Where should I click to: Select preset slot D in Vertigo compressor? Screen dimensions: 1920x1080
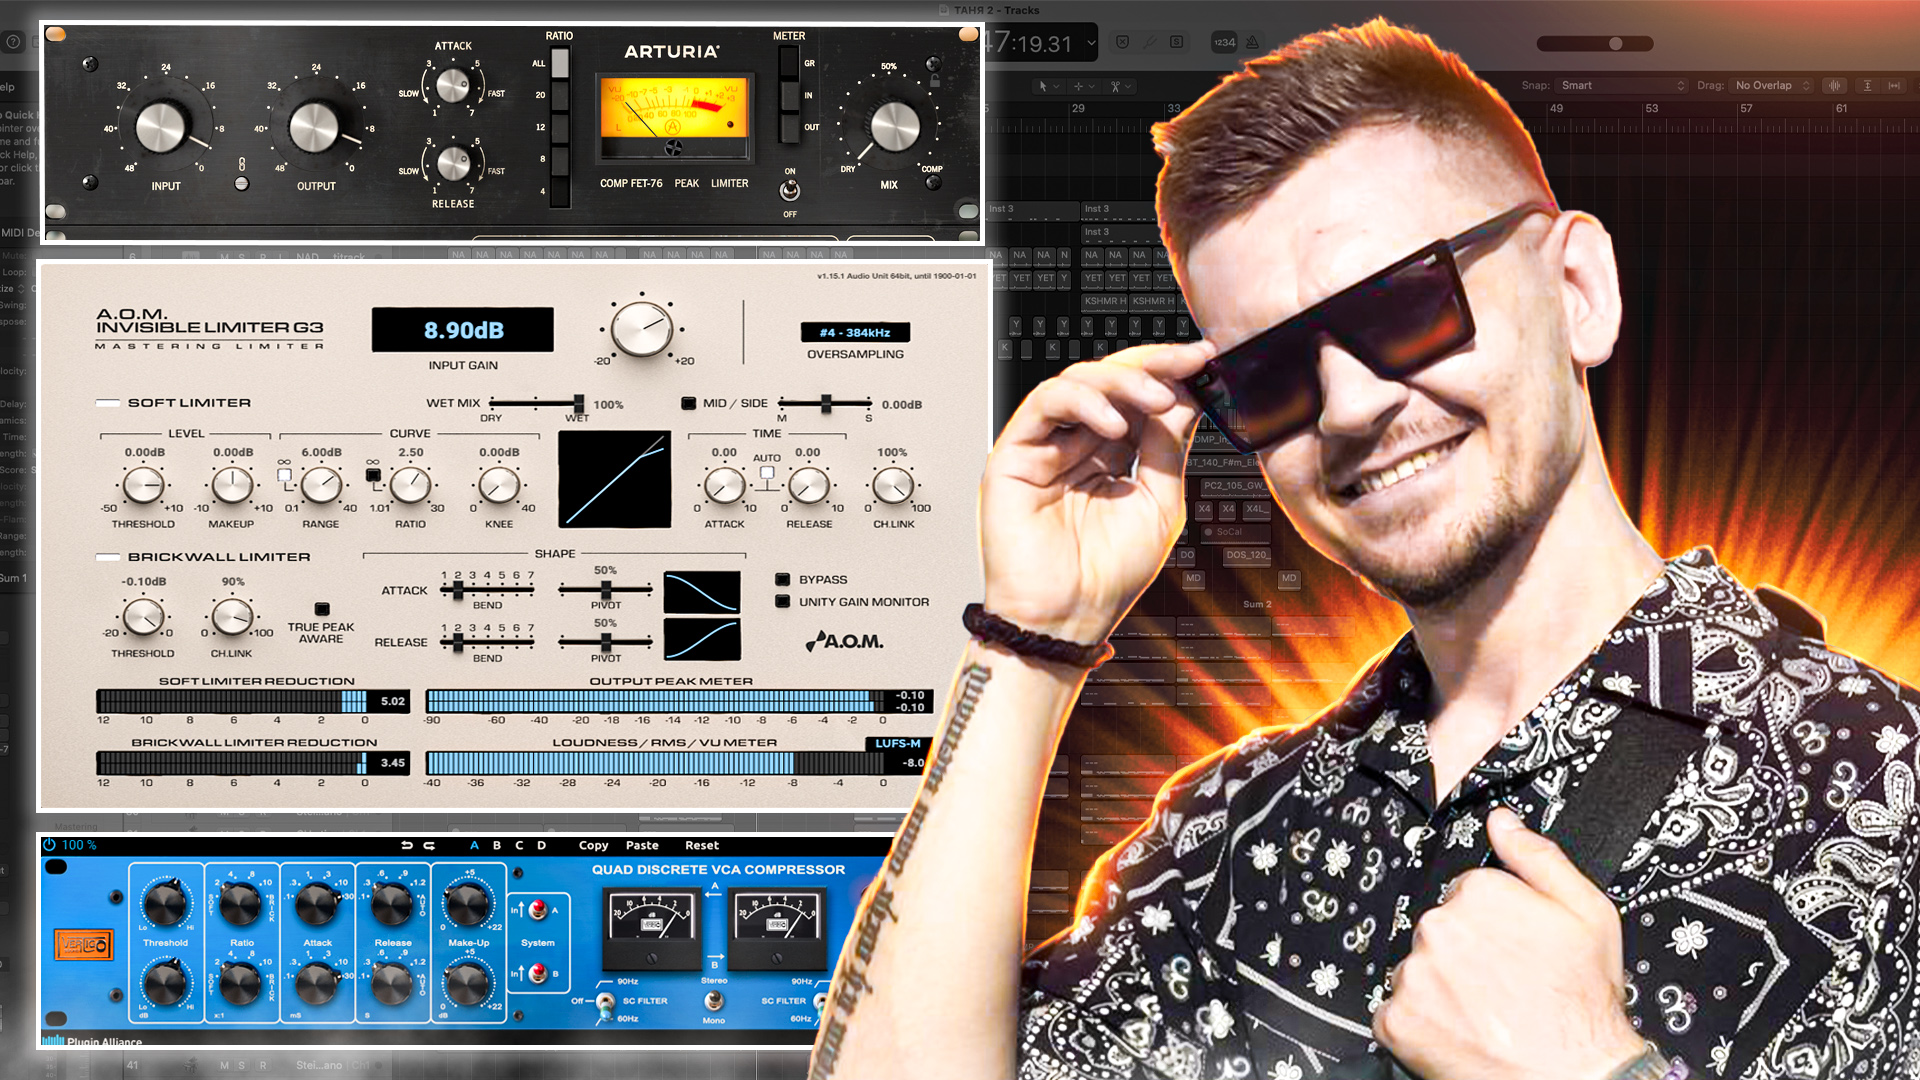541,846
